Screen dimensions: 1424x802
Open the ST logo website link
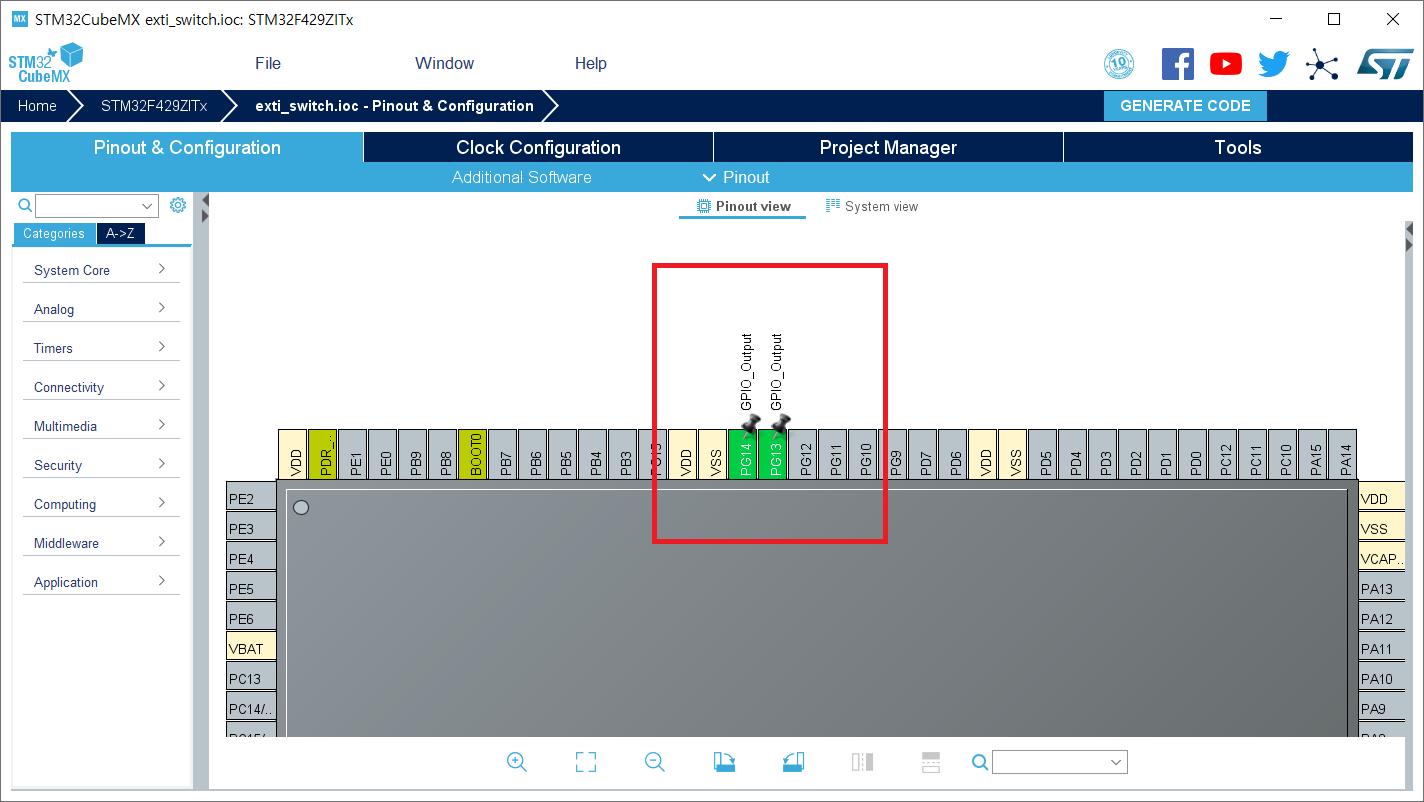point(1385,64)
